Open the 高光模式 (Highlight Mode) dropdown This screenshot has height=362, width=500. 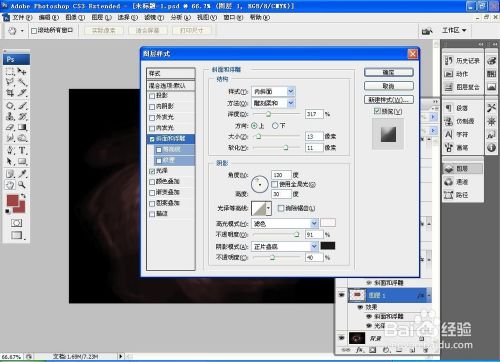tap(284, 223)
